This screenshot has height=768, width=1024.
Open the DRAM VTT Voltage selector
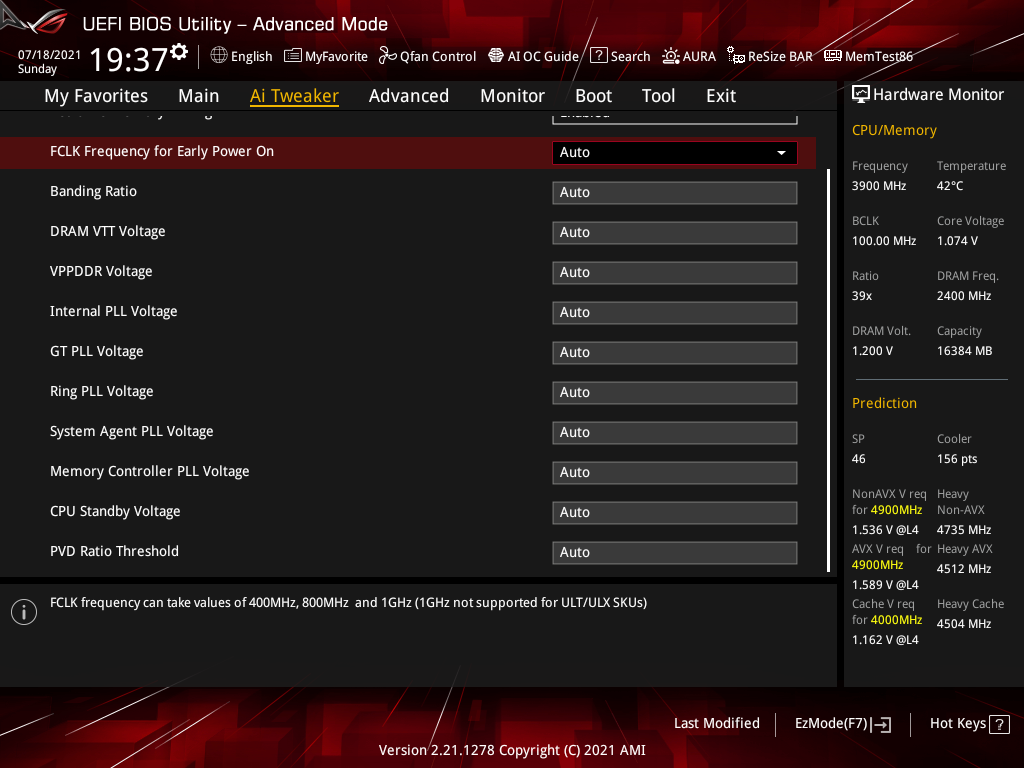click(x=674, y=232)
